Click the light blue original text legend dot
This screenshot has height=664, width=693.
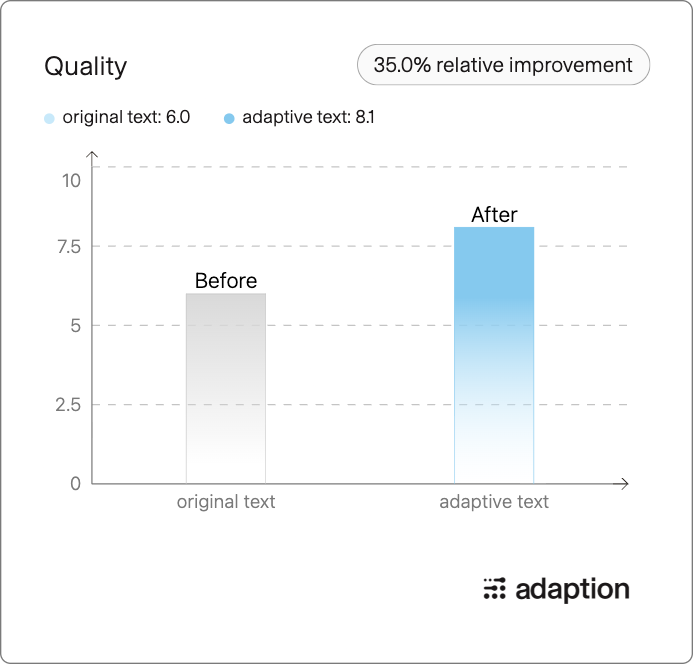tap(49, 118)
